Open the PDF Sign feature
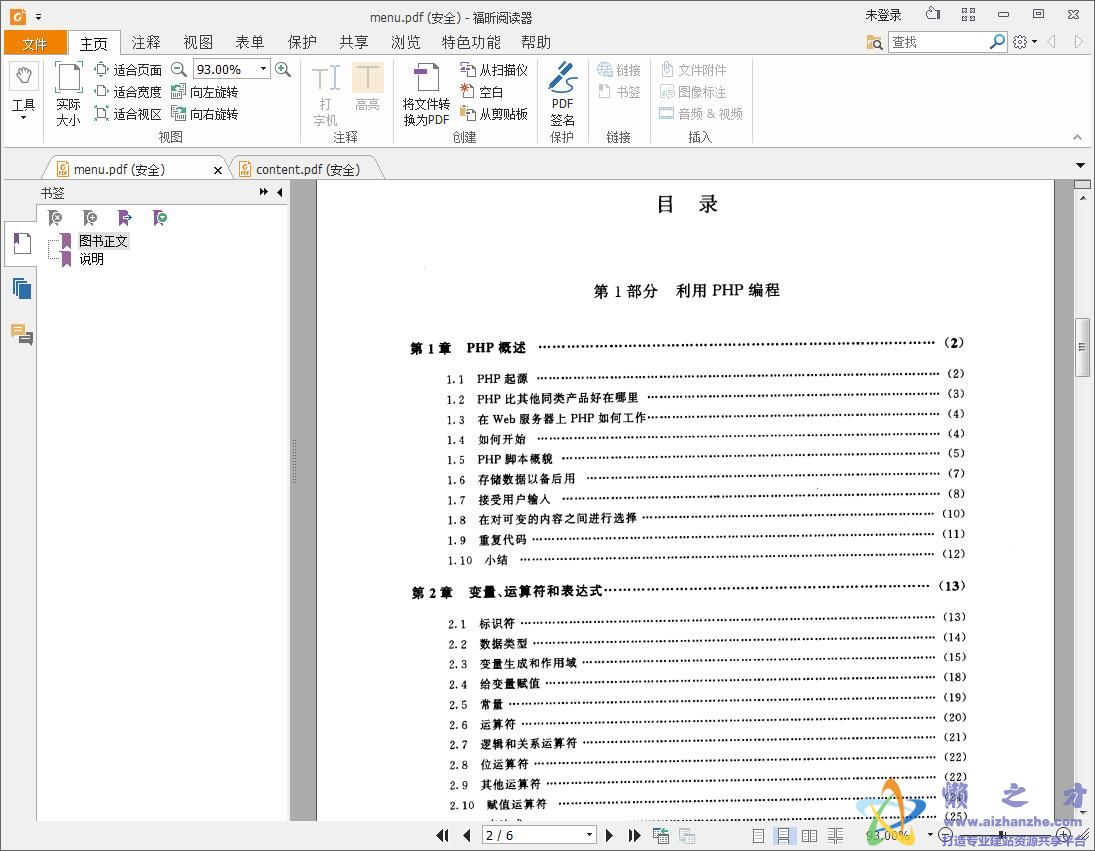Image resolution: width=1095 pixels, height=851 pixels. pos(562,90)
